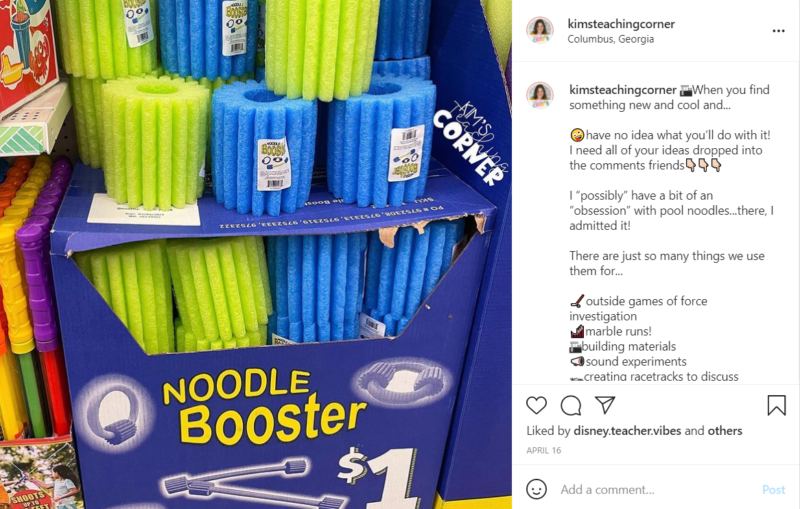Click the $1 price on photo
800x509 pixels.
(x=378, y=477)
